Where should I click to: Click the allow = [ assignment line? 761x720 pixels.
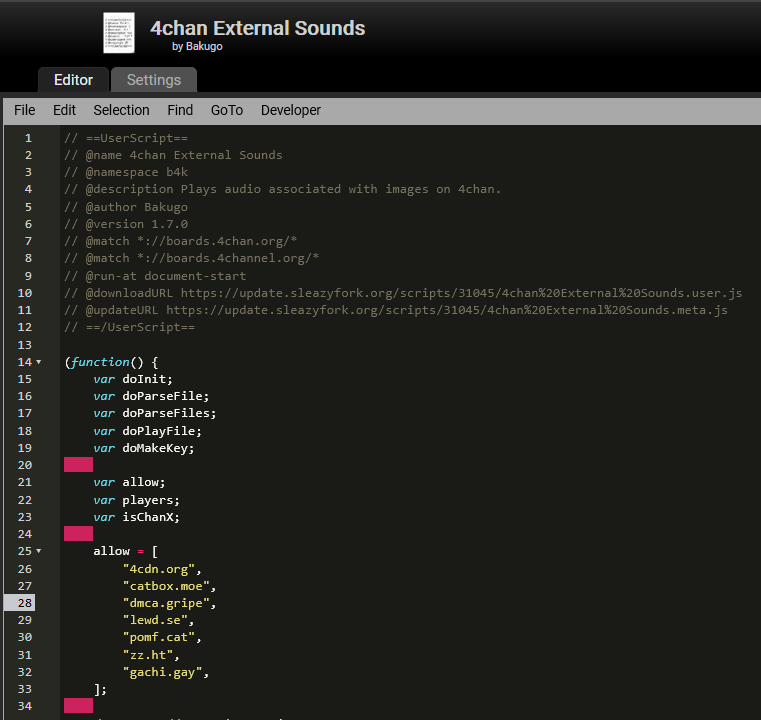(126, 551)
